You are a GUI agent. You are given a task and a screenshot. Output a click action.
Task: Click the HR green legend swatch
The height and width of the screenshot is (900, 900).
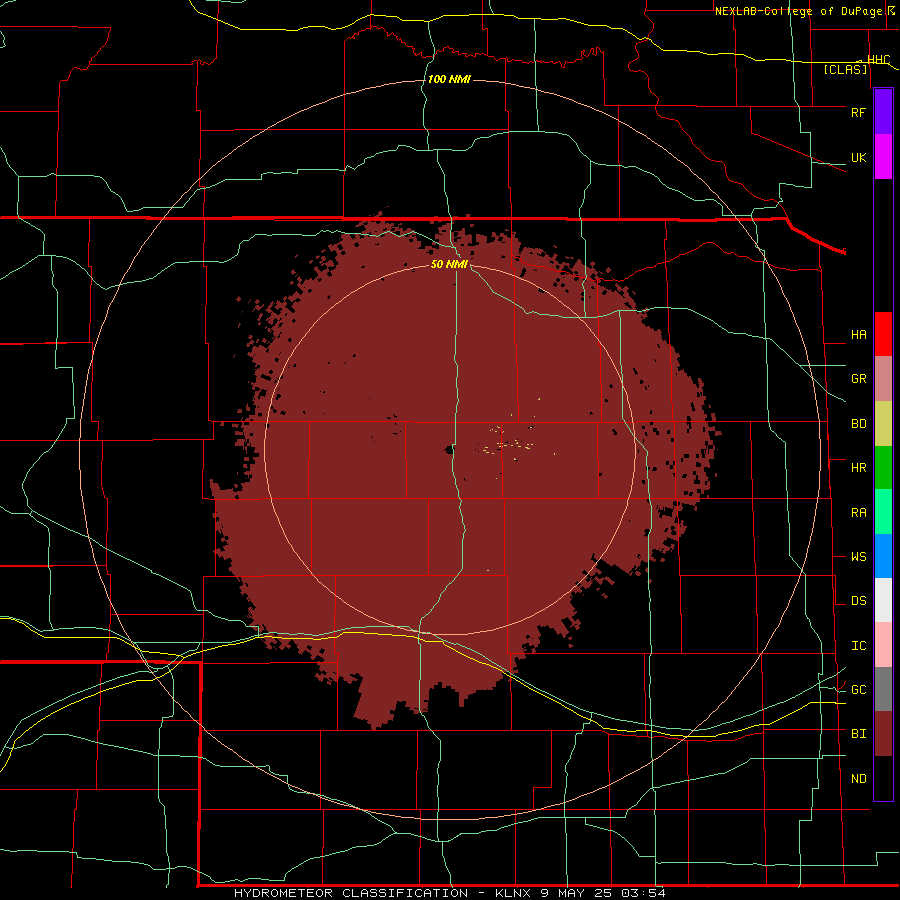883,468
